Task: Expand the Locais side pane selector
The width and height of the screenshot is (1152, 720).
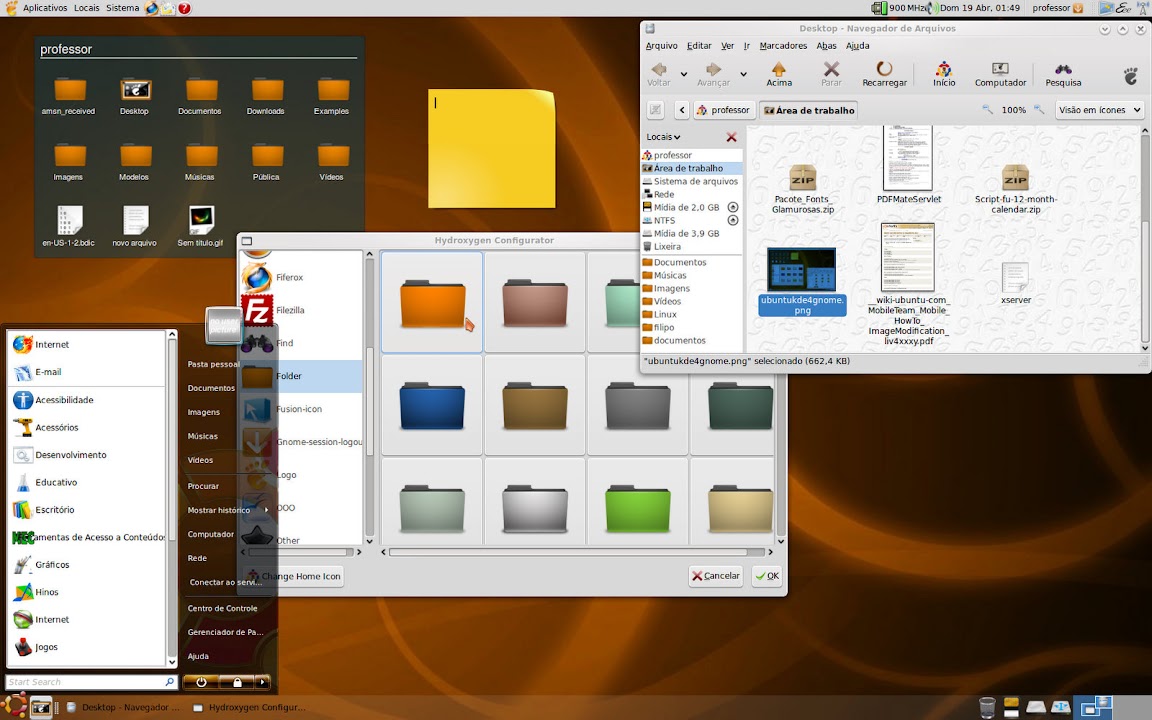Action: (663, 137)
